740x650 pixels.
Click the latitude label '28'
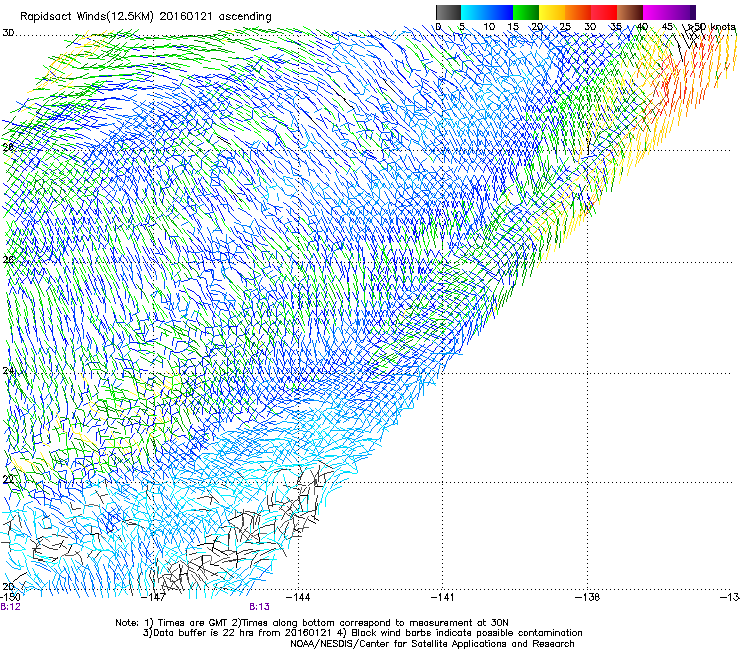[8, 147]
